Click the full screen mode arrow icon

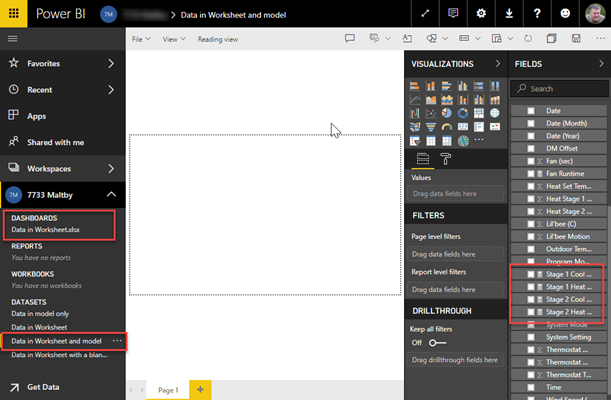click(x=425, y=14)
